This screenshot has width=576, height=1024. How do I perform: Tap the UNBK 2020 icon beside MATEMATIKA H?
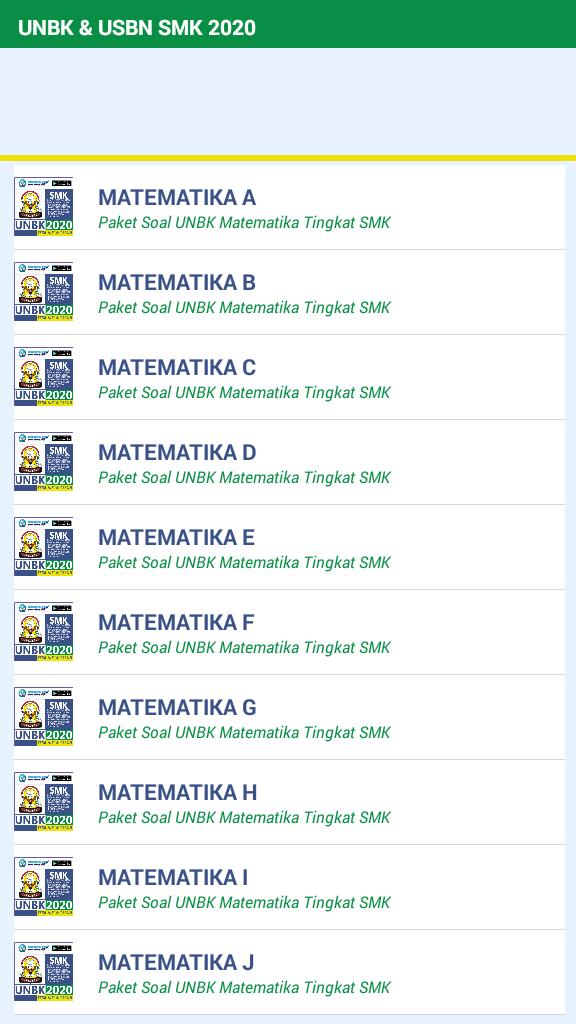(43, 801)
